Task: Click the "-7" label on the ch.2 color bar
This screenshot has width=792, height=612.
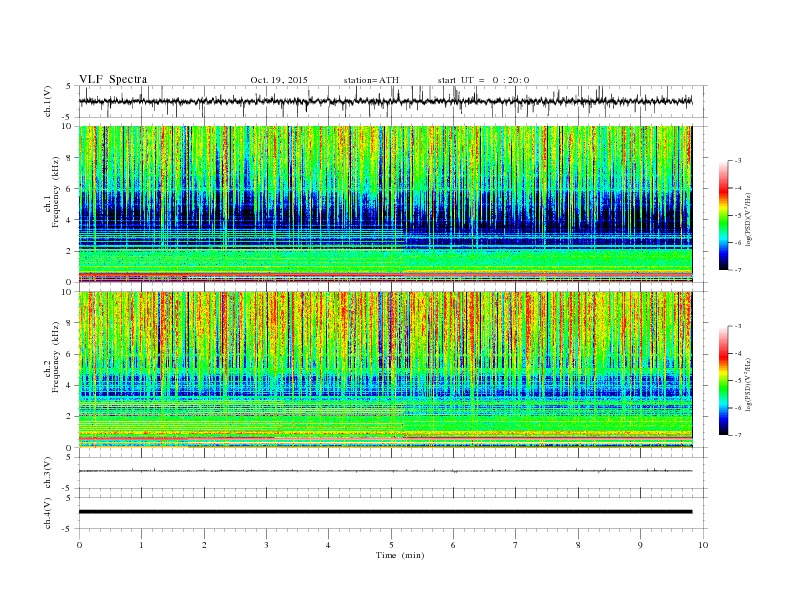Action: pyautogui.click(x=738, y=435)
